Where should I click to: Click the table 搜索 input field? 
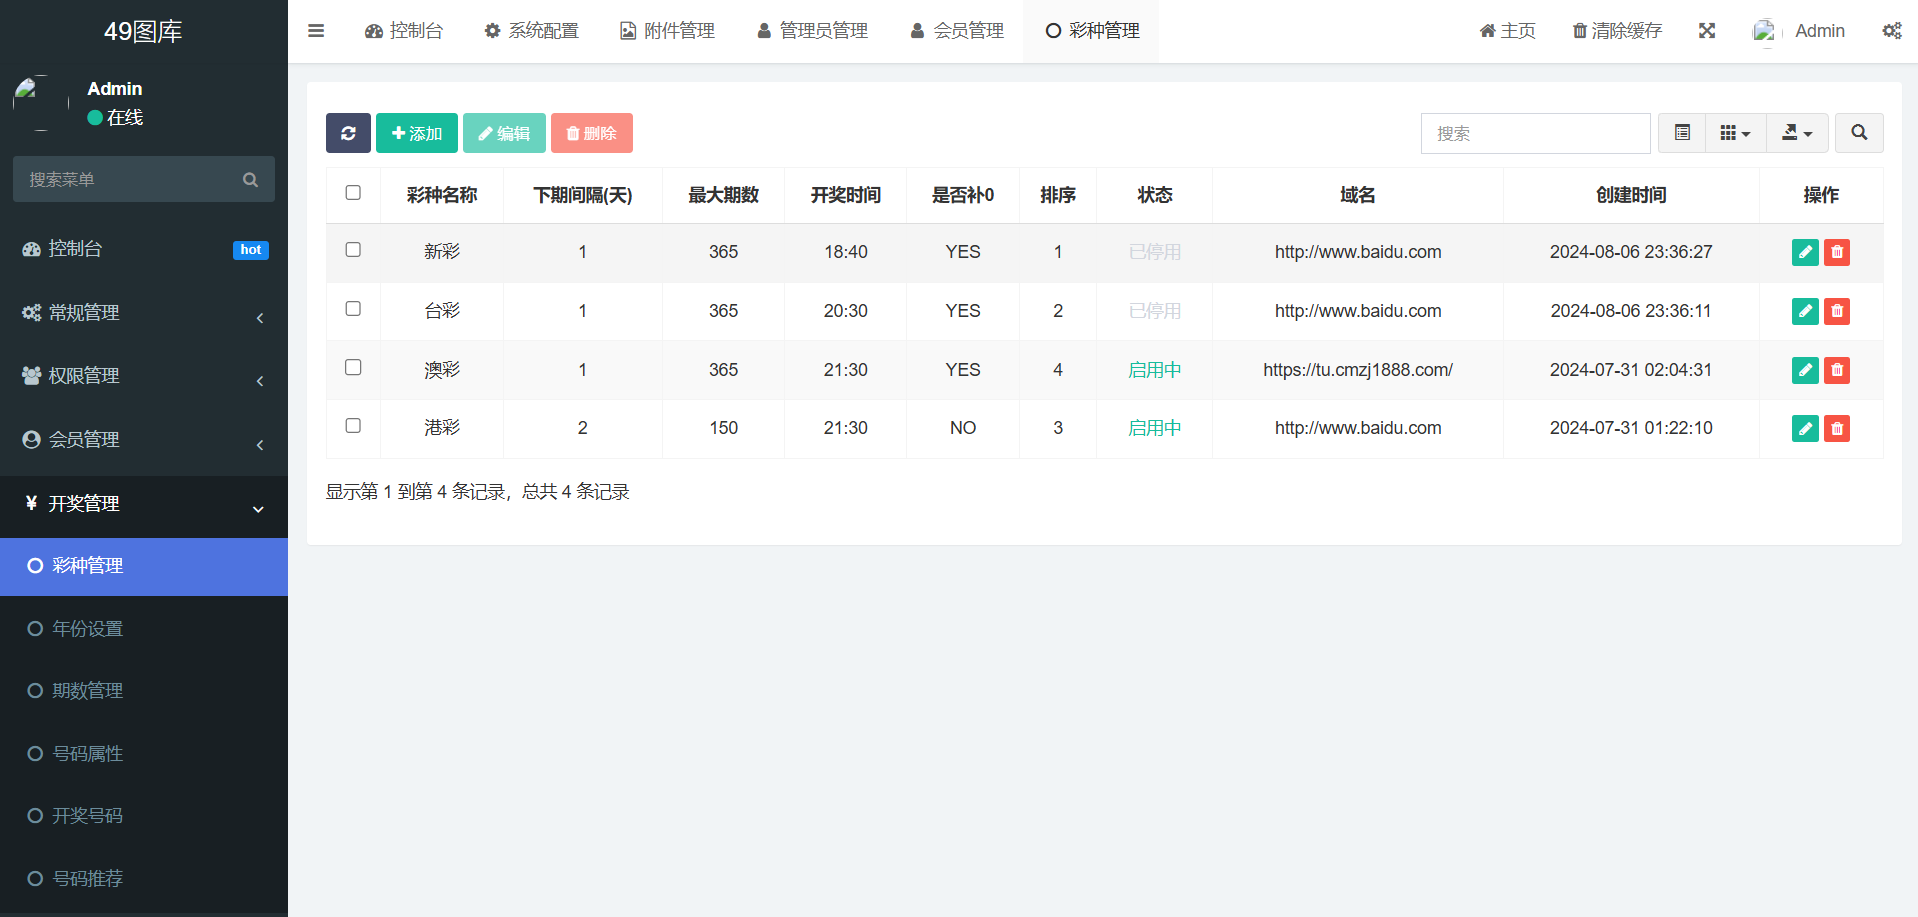pos(1535,133)
